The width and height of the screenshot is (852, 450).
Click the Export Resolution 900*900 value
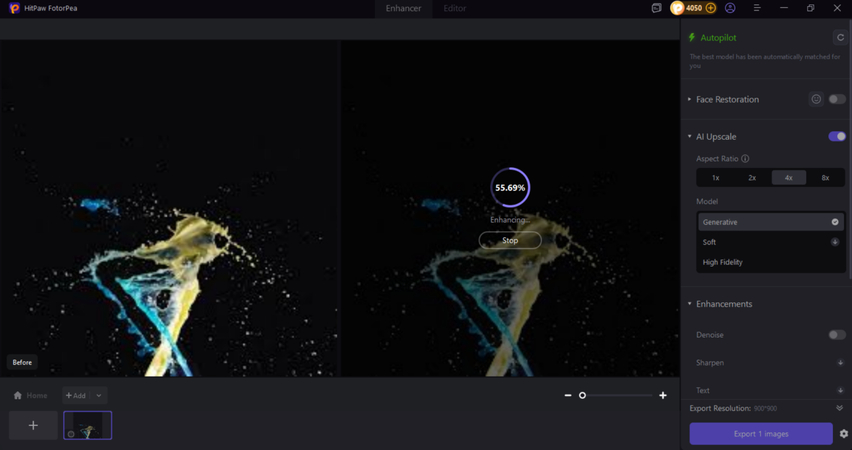(x=767, y=408)
